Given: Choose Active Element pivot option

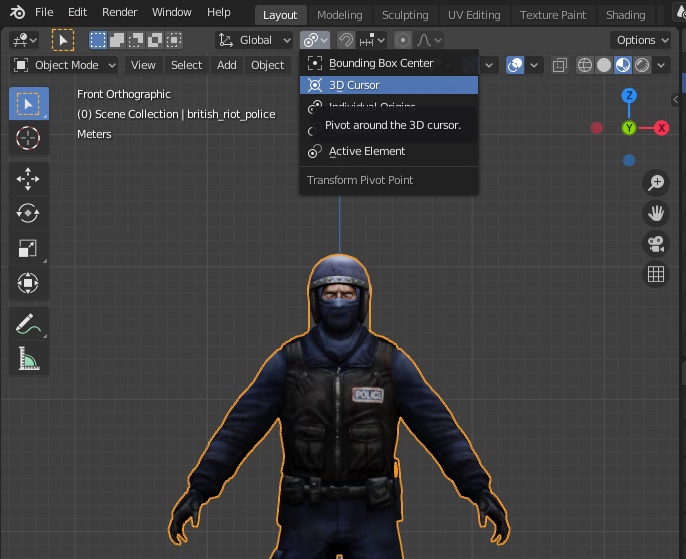Looking at the screenshot, I should [389, 151].
